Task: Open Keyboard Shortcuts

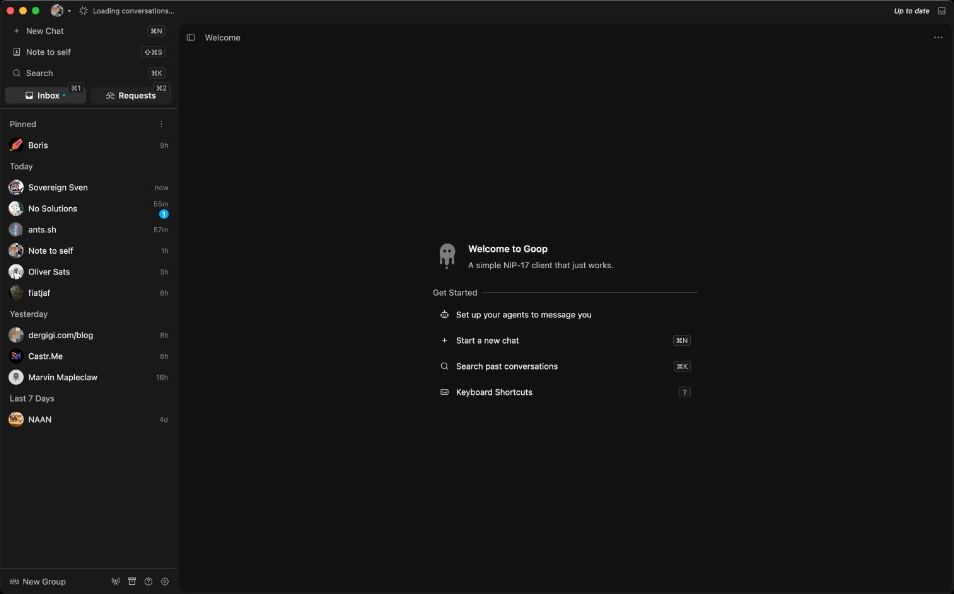Action: click(565, 393)
